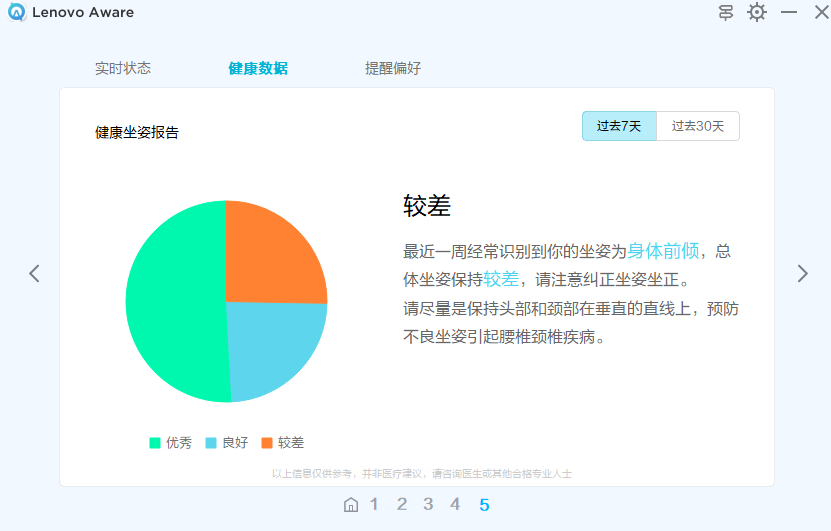The width and height of the screenshot is (831, 531).
Task: Click the highlighted 身体前倾 text
Action: (x=663, y=251)
